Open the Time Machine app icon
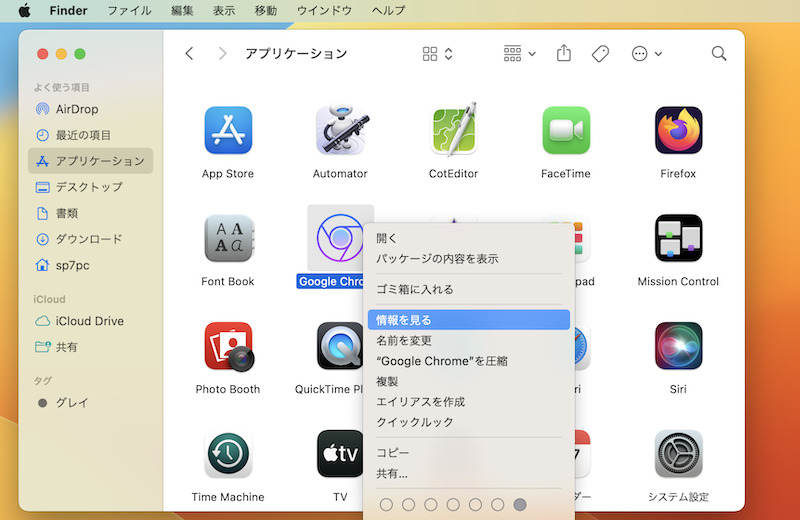 [228, 454]
